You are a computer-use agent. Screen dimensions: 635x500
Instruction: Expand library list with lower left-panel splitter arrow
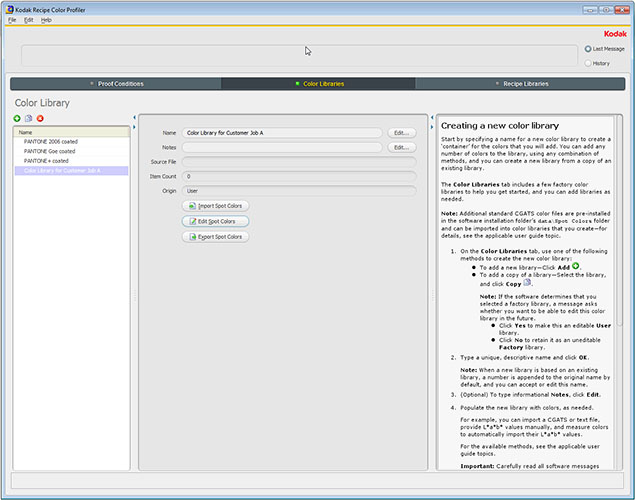pos(134,127)
